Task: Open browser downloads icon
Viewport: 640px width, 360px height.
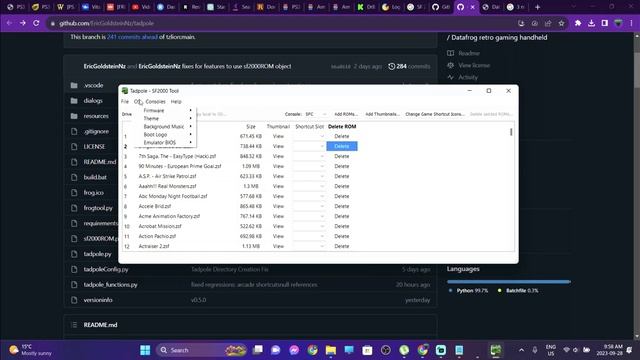Action: tap(591, 23)
